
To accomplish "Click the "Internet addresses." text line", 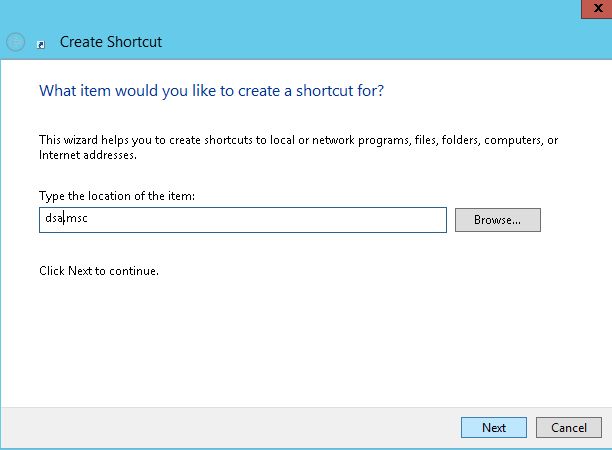I will (x=87, y=155).
